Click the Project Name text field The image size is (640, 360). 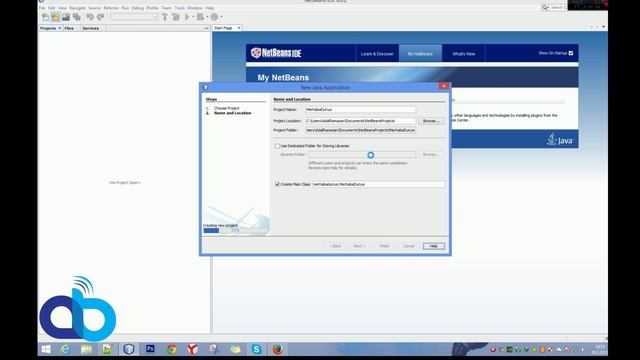pos(360,109)
